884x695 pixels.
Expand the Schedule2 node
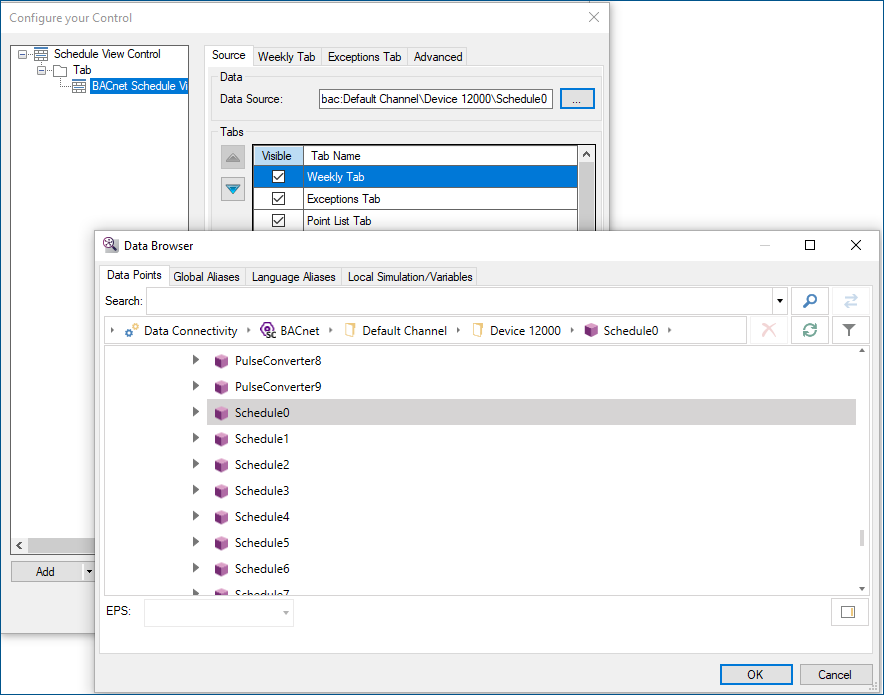coord(196,463)
